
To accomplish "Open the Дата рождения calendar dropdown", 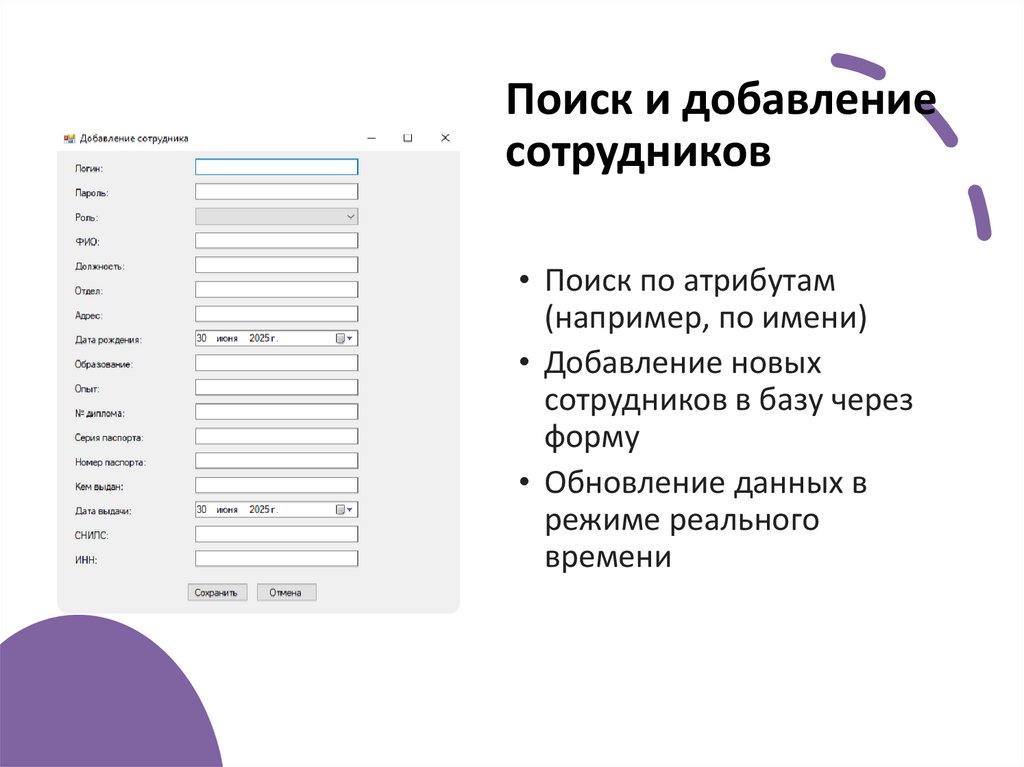I will coord(344,338).
